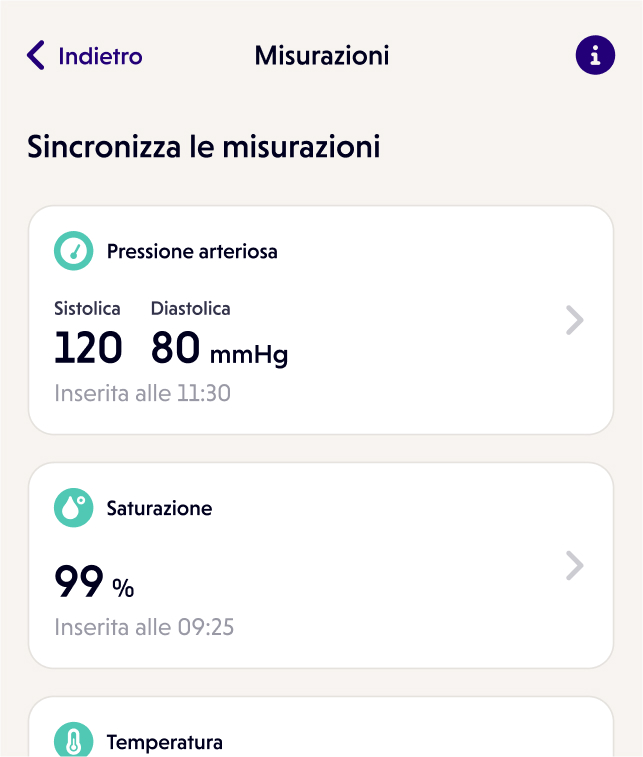Screen dimensions: 643x757
Task: Click the diastolic value 80
Action: [x=176, y=349]
